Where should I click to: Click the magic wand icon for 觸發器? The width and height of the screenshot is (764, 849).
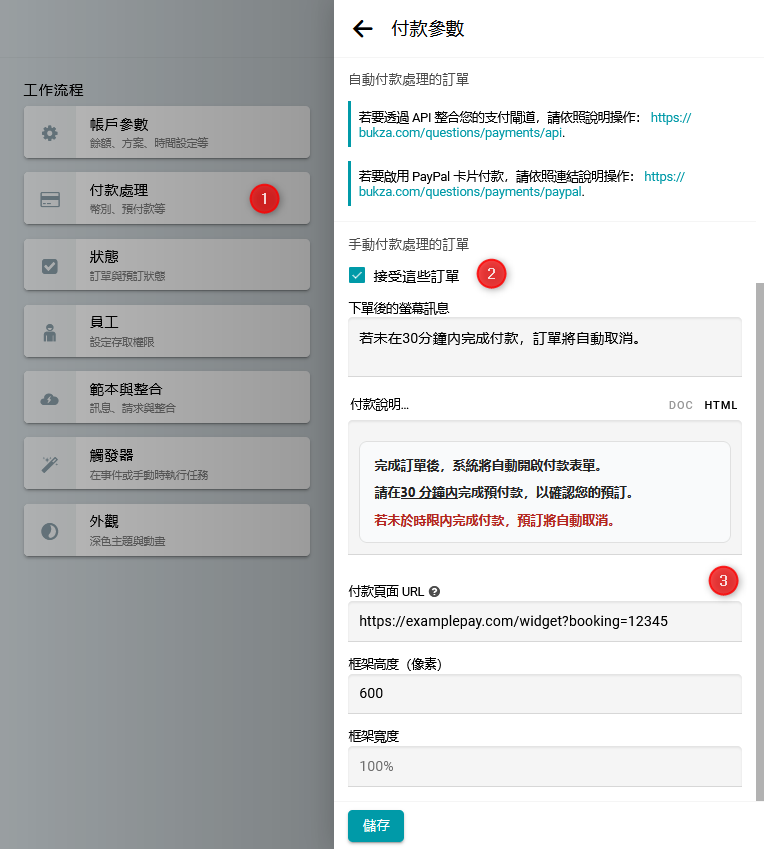tap(50, 464)
